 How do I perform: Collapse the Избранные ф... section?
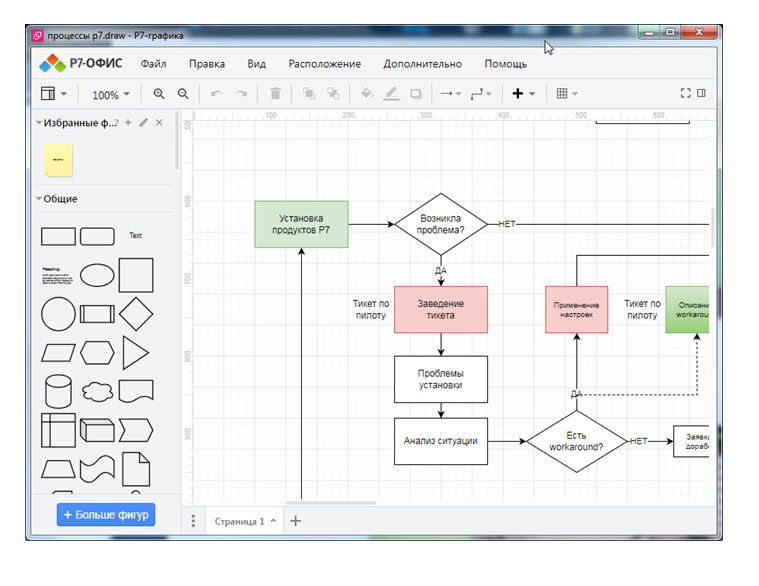[39, 123]
